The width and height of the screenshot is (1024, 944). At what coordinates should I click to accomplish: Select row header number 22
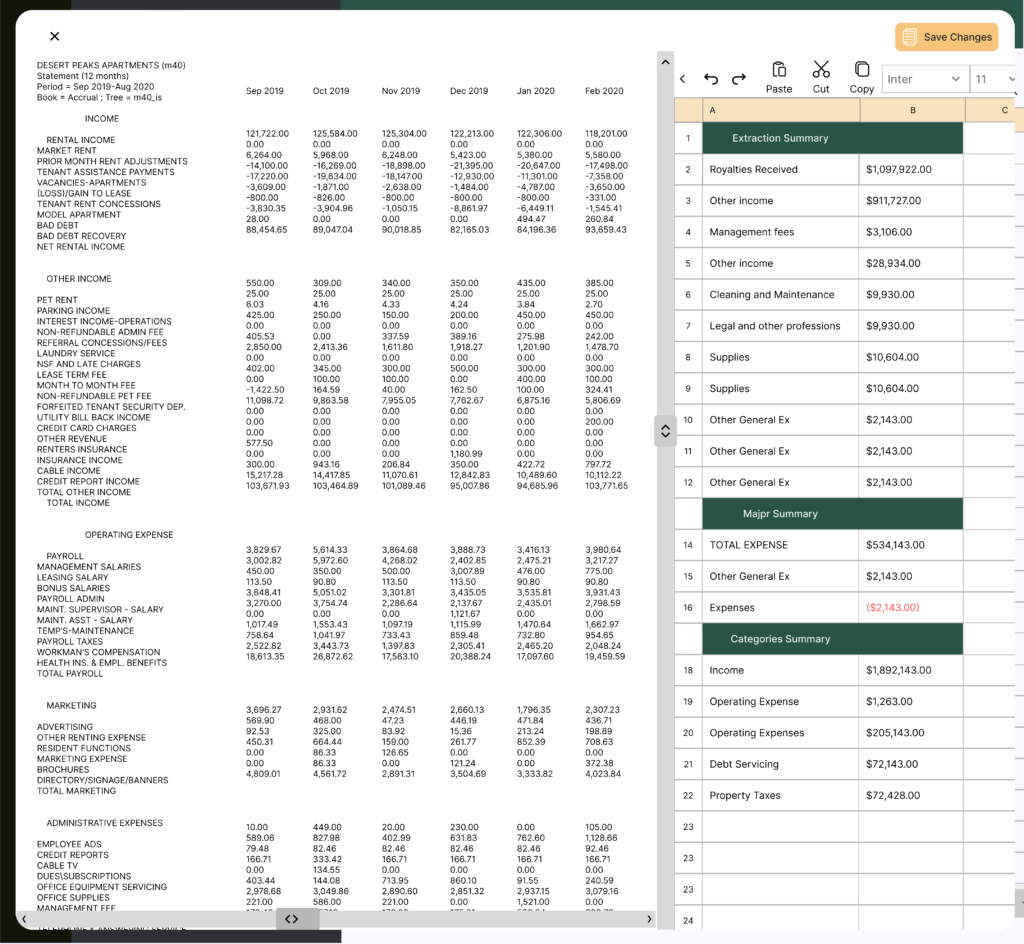pyautogui.click(x=688, y=796)
